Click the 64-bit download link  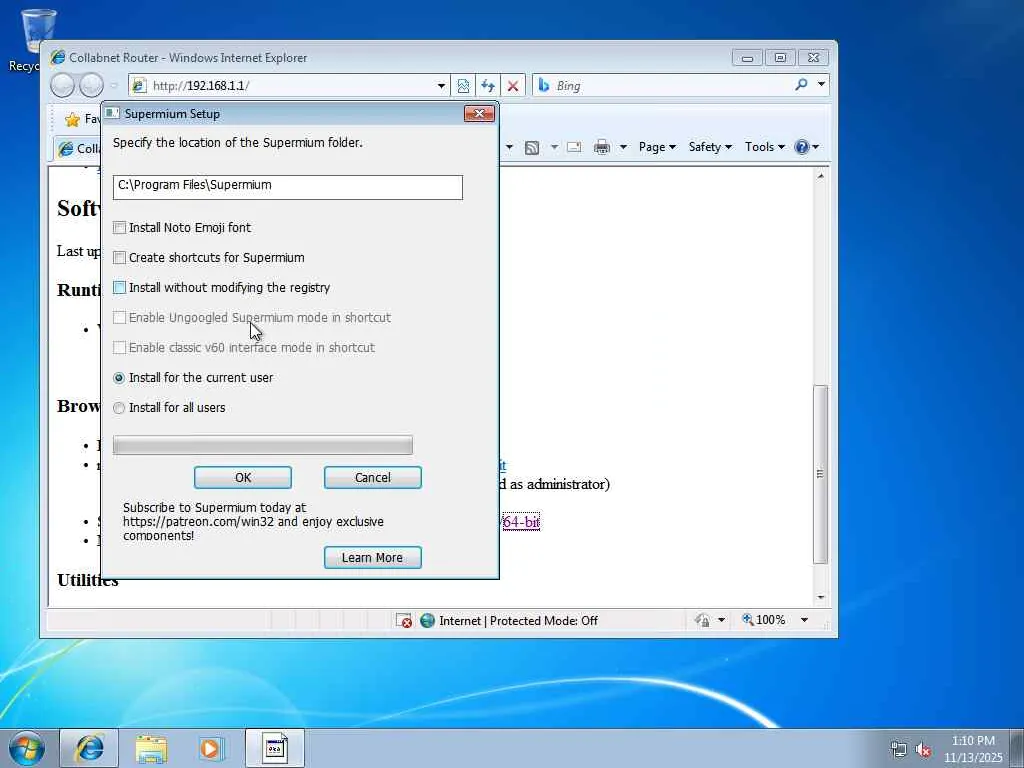(x=521, y=522)
